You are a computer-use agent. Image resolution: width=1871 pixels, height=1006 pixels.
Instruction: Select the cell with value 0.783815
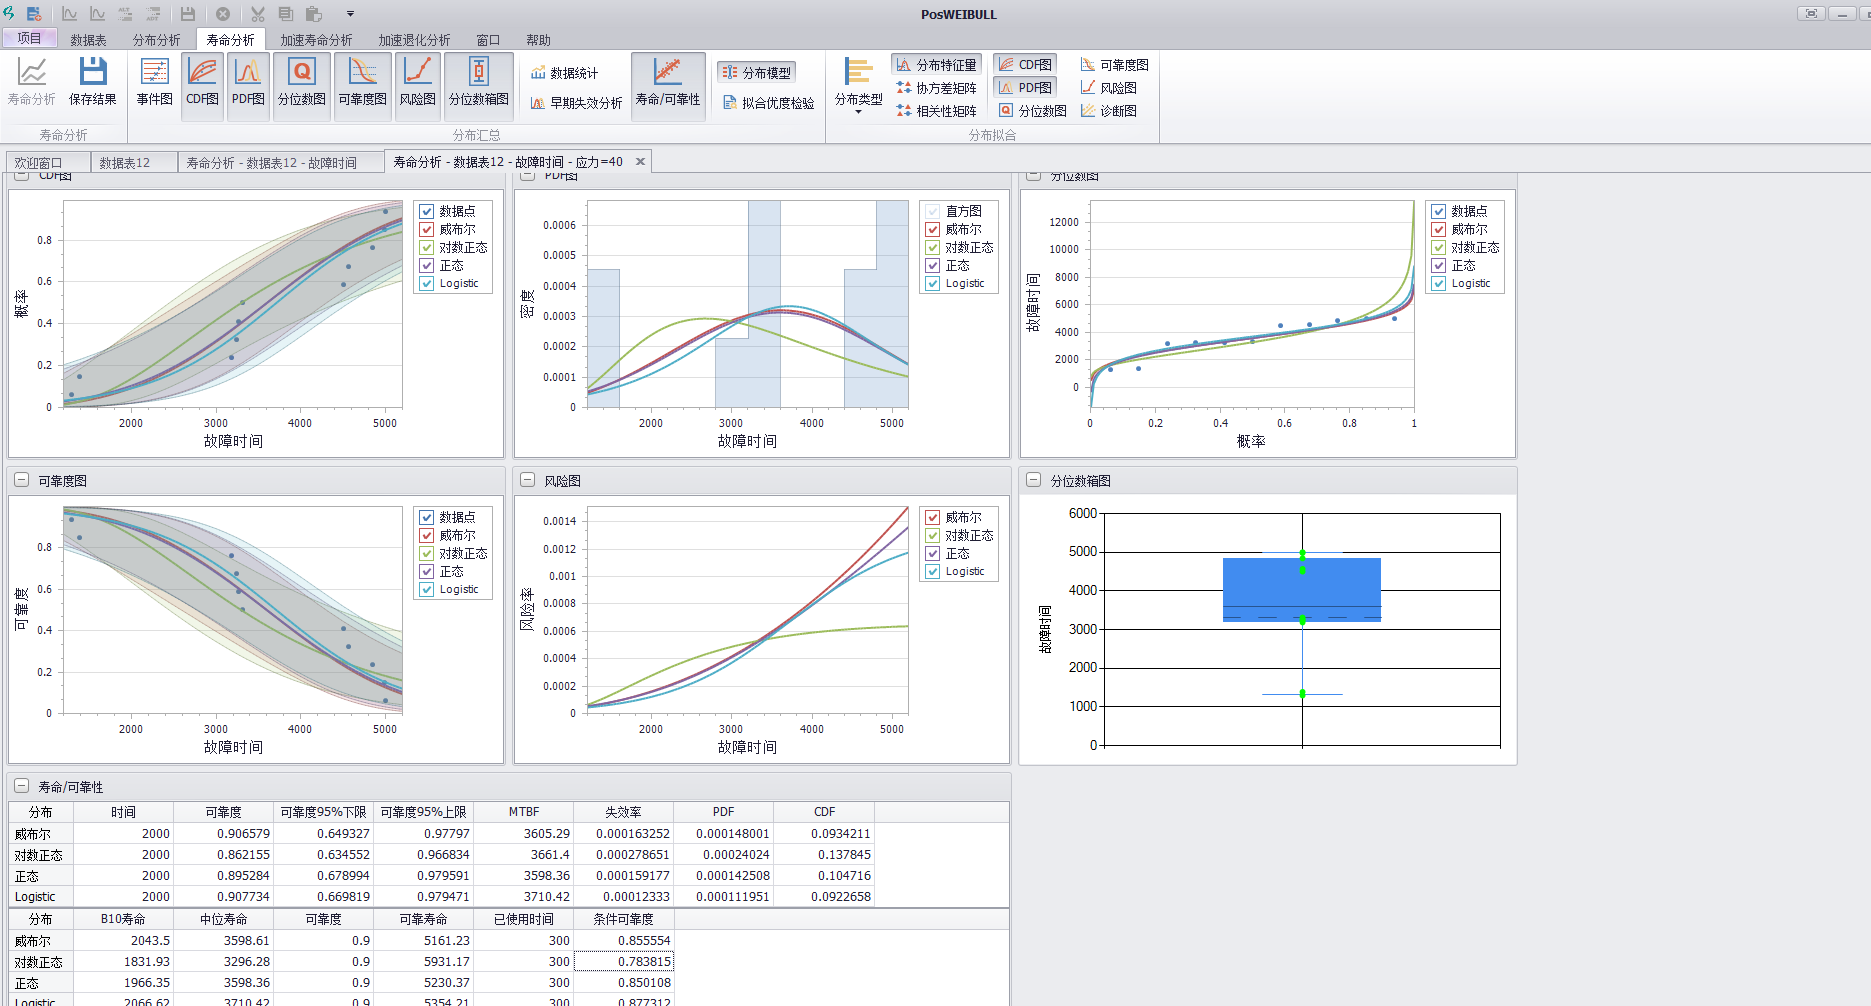tap(624, 961)
